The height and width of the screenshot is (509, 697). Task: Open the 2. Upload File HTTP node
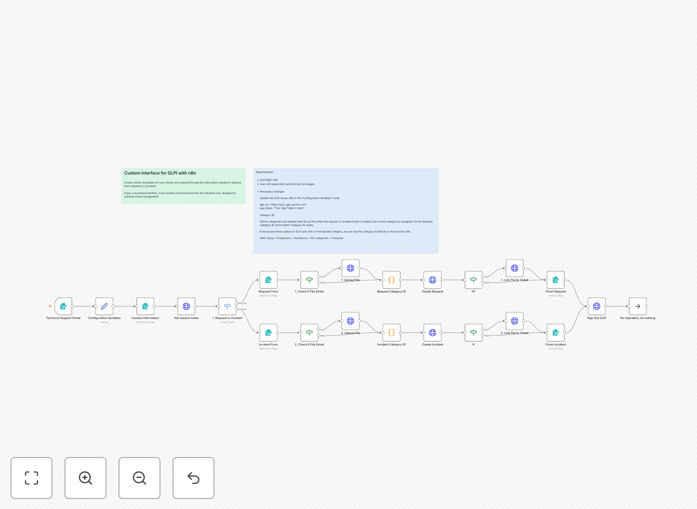click(350, 321)
